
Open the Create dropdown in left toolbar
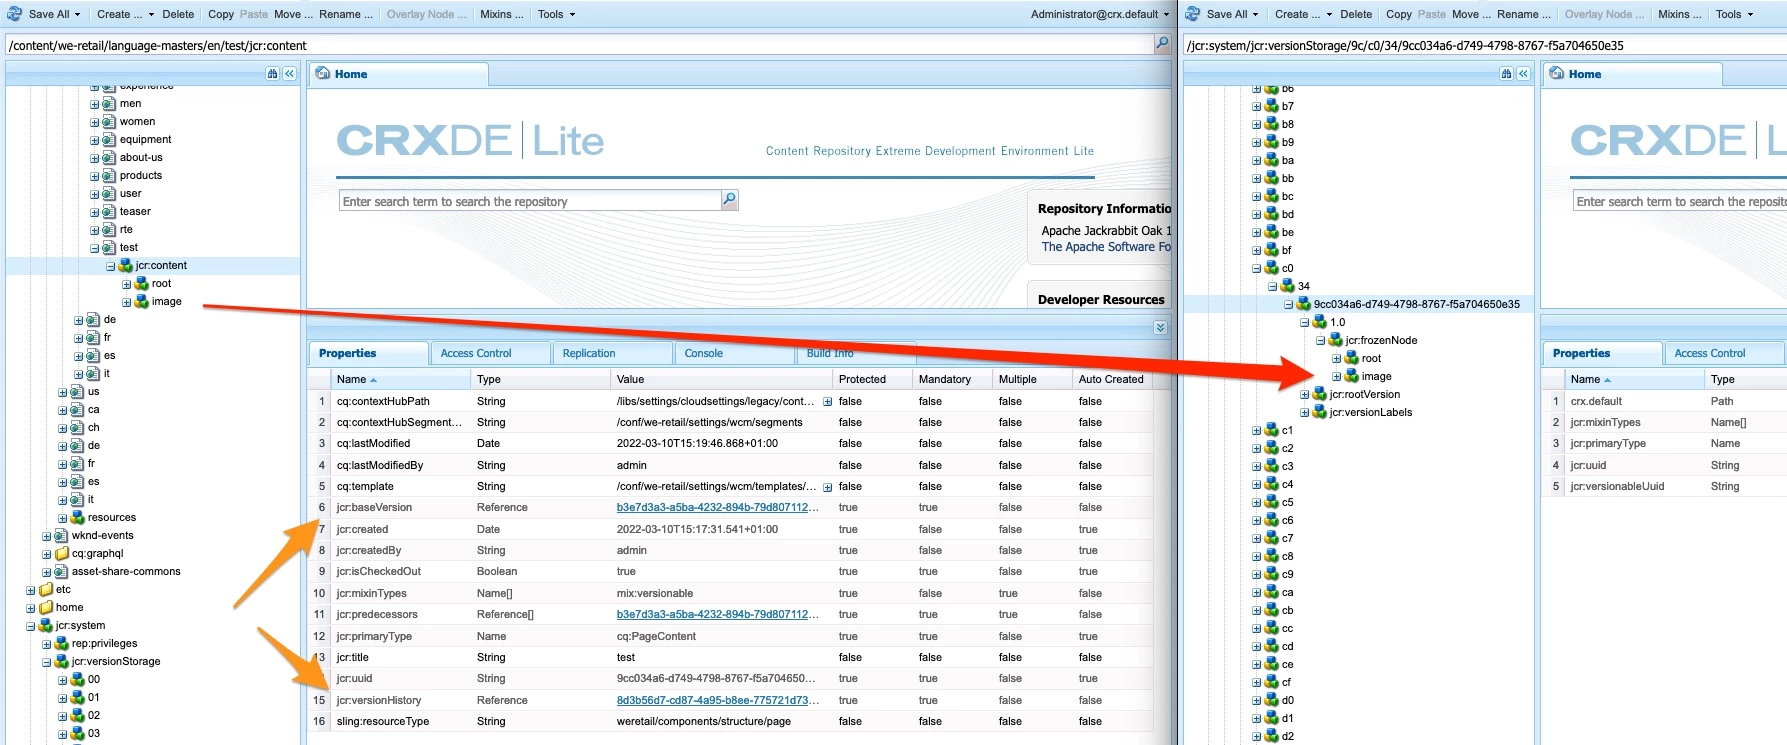coord(125,14)
